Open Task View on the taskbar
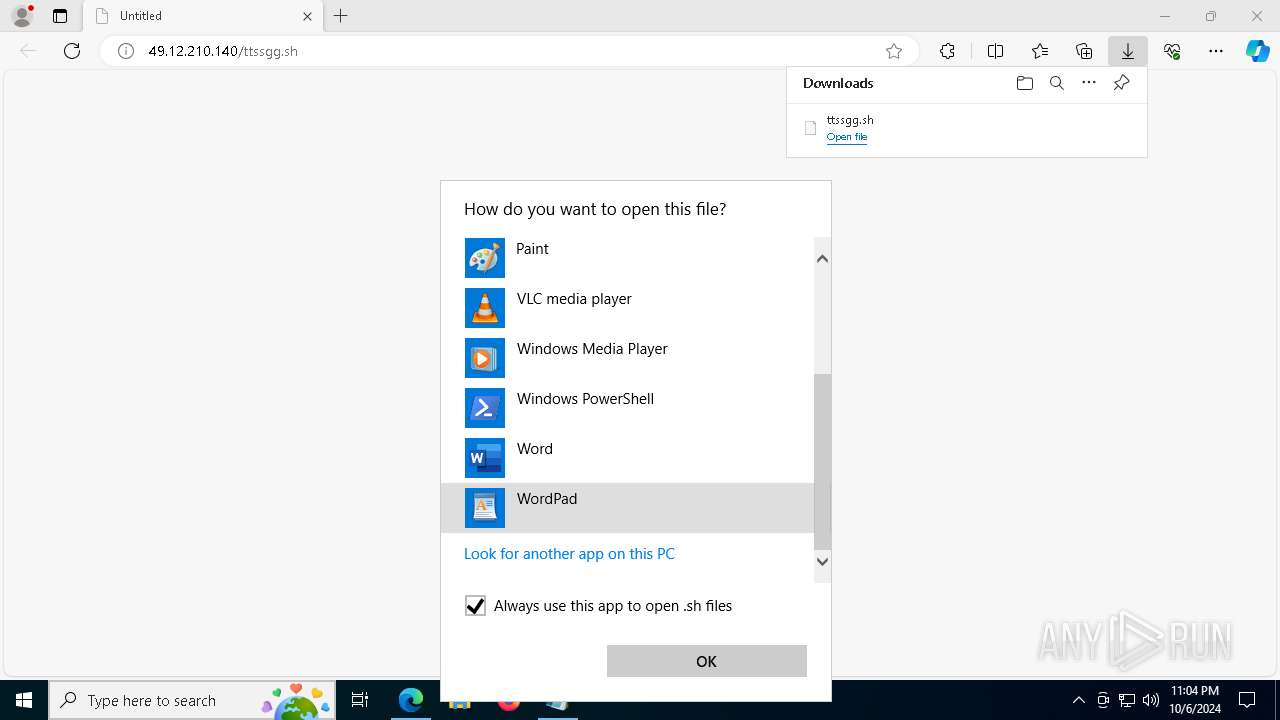The width and height of the screenshot is (1280, 720). pos(360,700)
